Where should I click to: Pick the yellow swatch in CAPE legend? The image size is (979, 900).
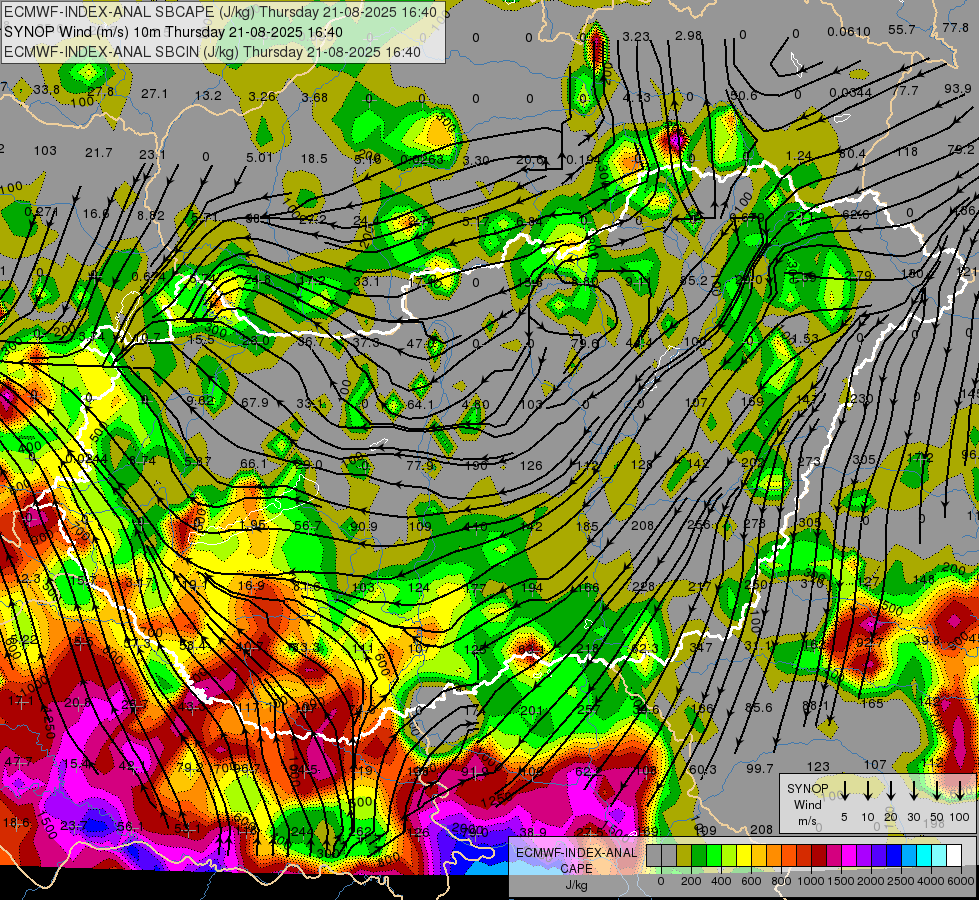click(744, 856)
